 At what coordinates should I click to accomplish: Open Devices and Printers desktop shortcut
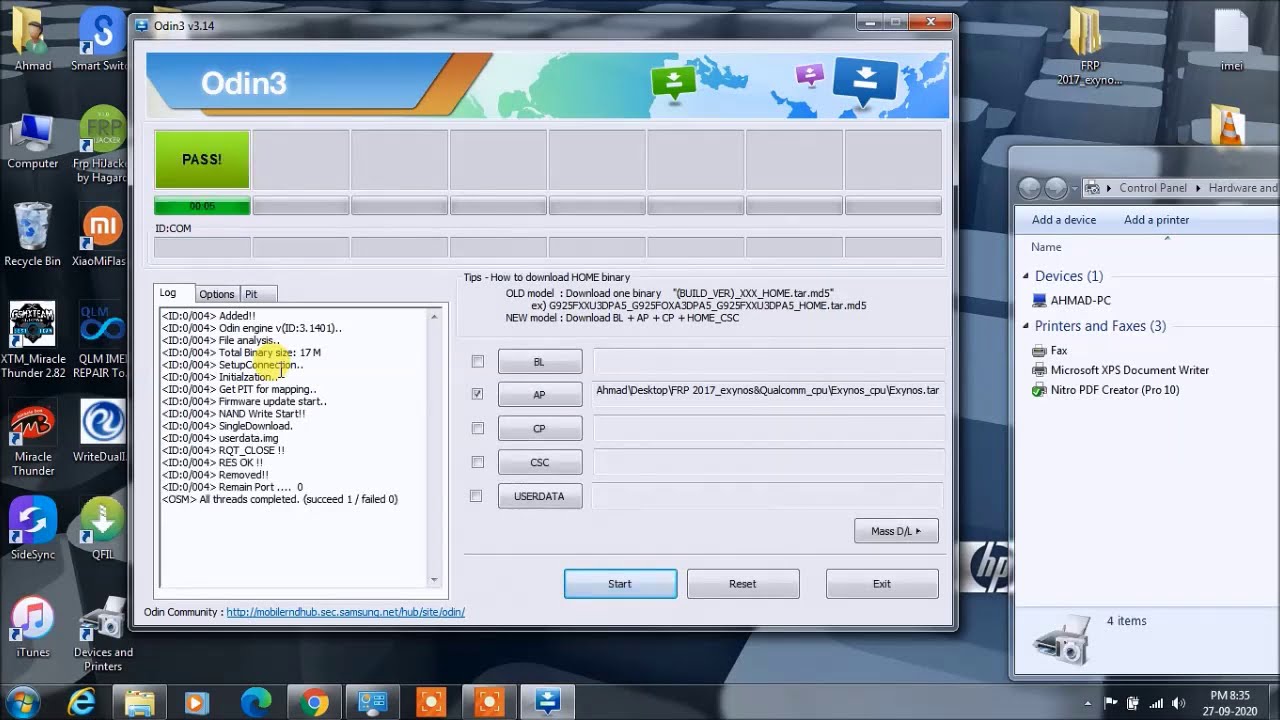[x=102, y=635]
